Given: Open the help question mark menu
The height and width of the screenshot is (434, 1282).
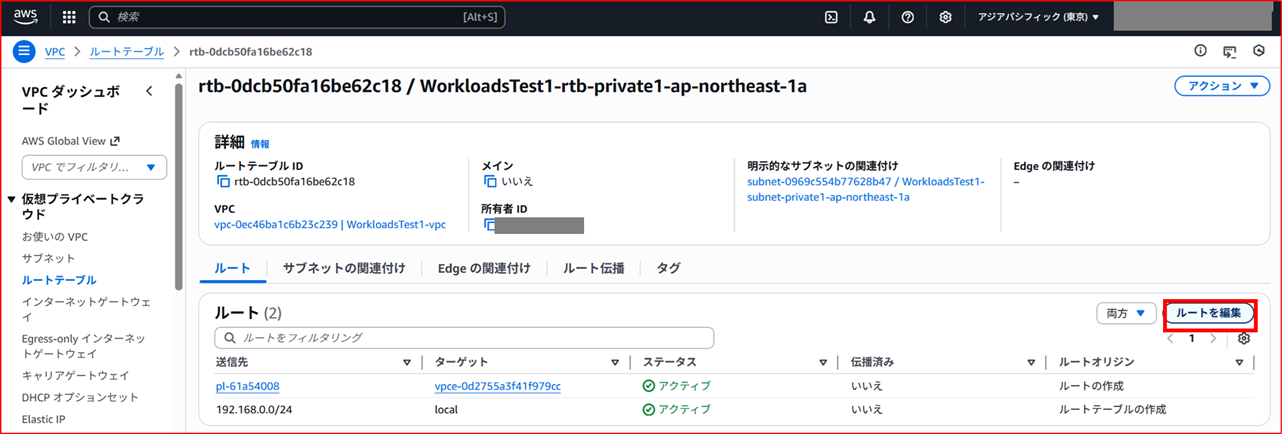Looking at the screenshot, I should click(907, 17).
